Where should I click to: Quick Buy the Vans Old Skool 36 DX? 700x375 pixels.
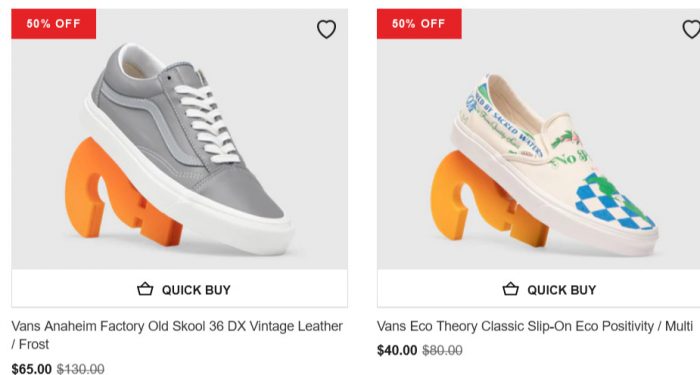coord(179,289)
